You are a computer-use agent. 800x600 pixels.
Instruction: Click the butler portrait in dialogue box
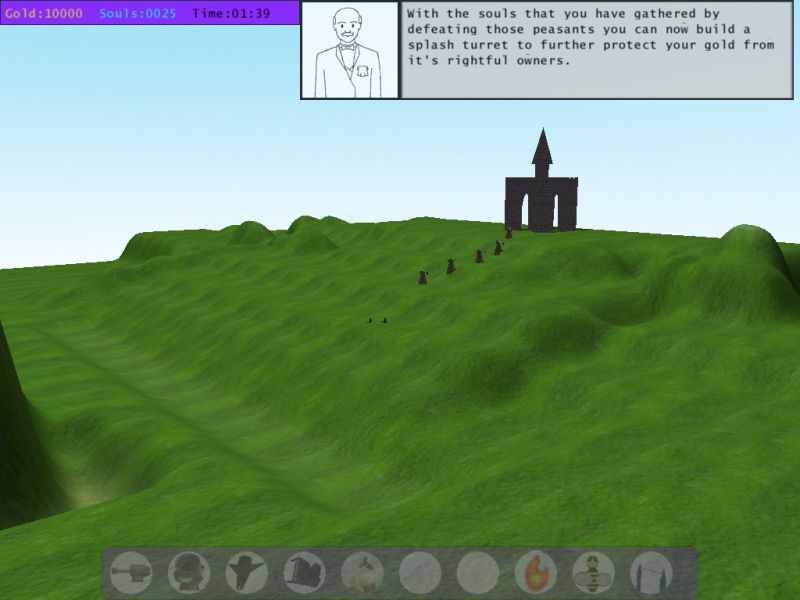(349, 50)
